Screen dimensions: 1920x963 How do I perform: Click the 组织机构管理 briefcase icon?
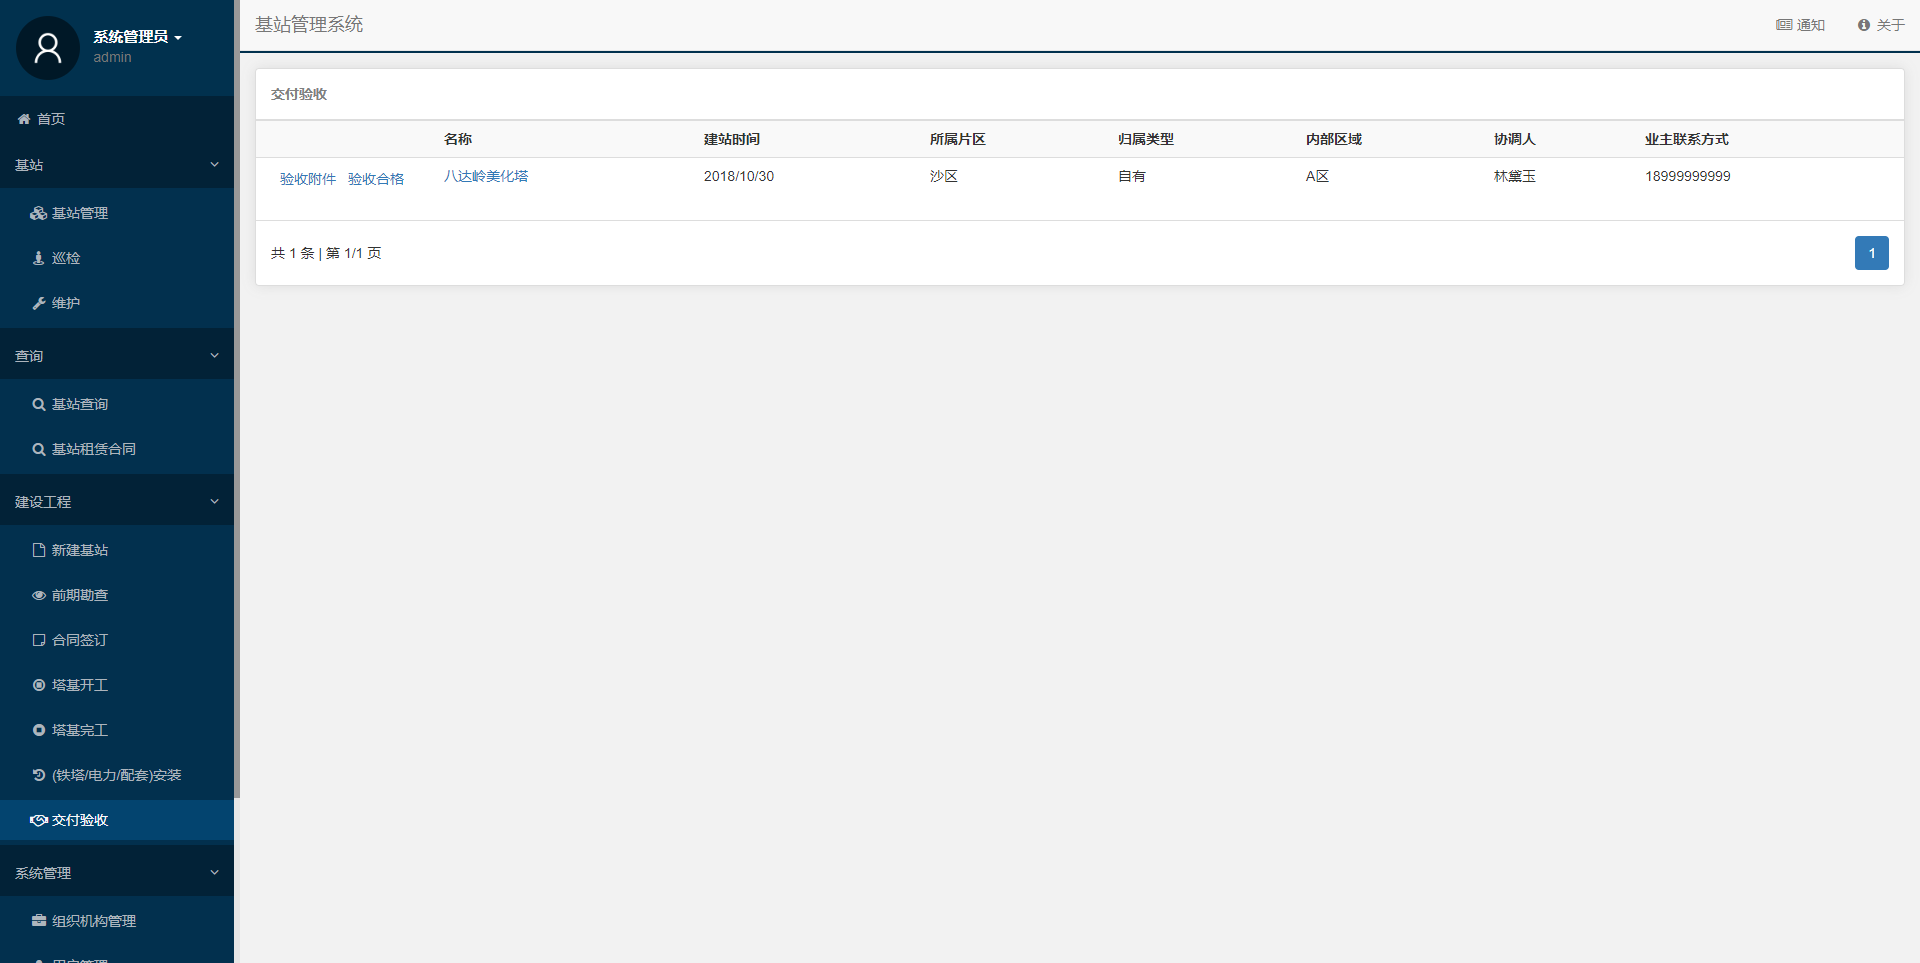[x=38, y=921]
